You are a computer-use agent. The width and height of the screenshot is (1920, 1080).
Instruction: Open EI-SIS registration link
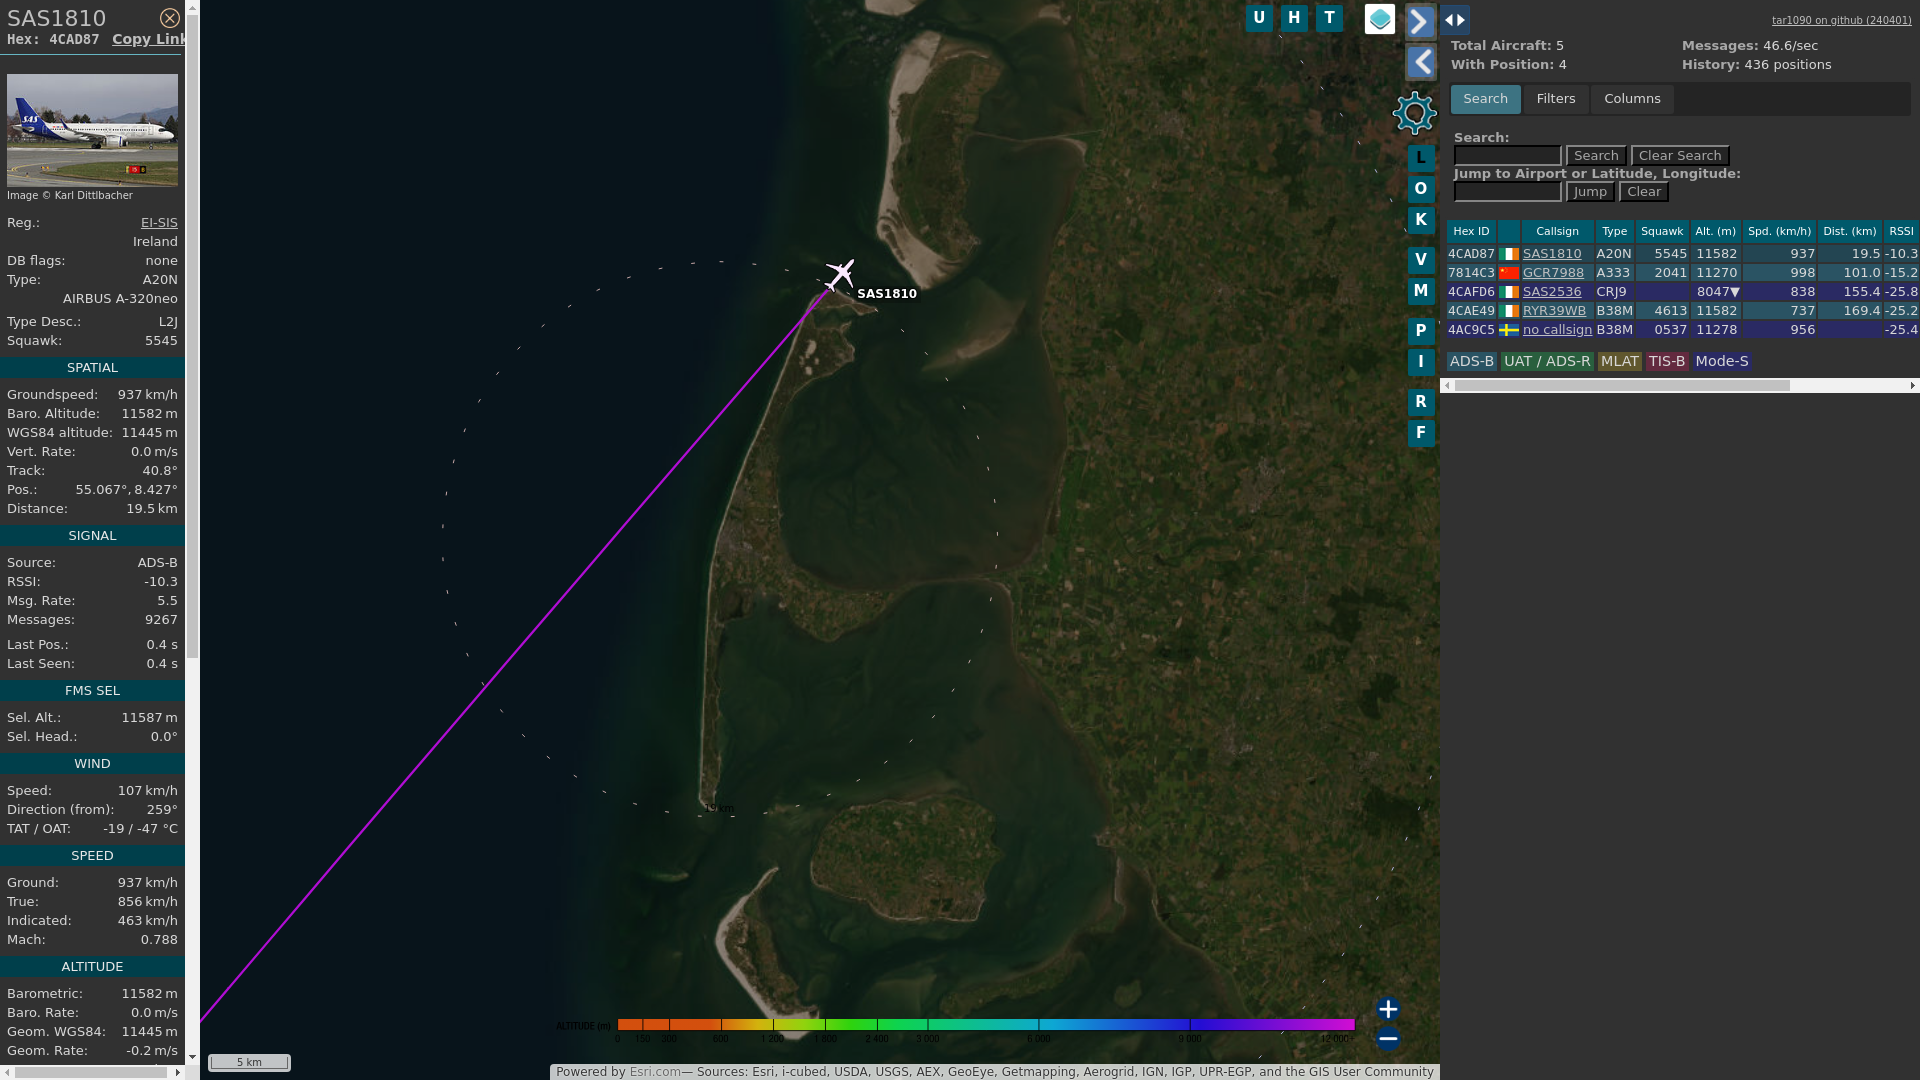click(159, 223)
